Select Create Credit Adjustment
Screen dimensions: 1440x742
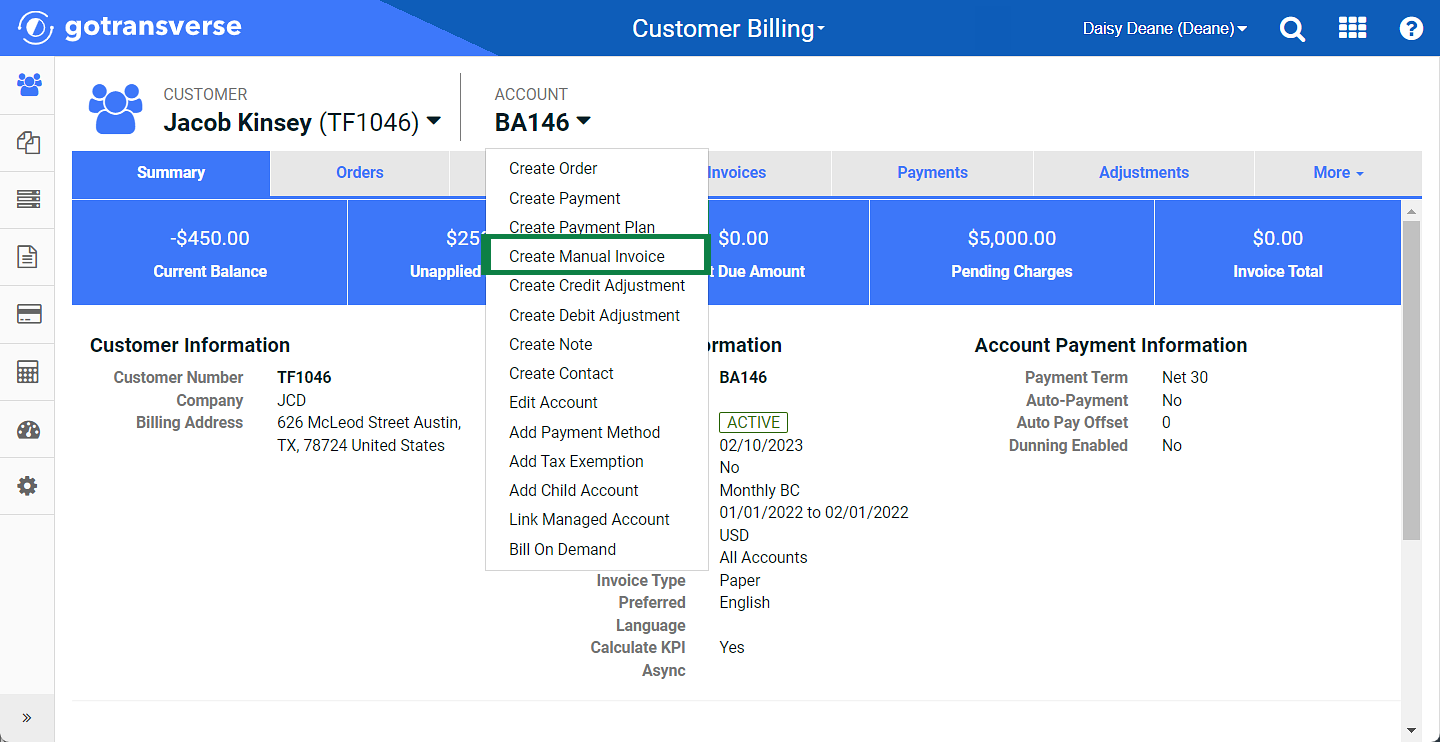click(x=596, y=285)
